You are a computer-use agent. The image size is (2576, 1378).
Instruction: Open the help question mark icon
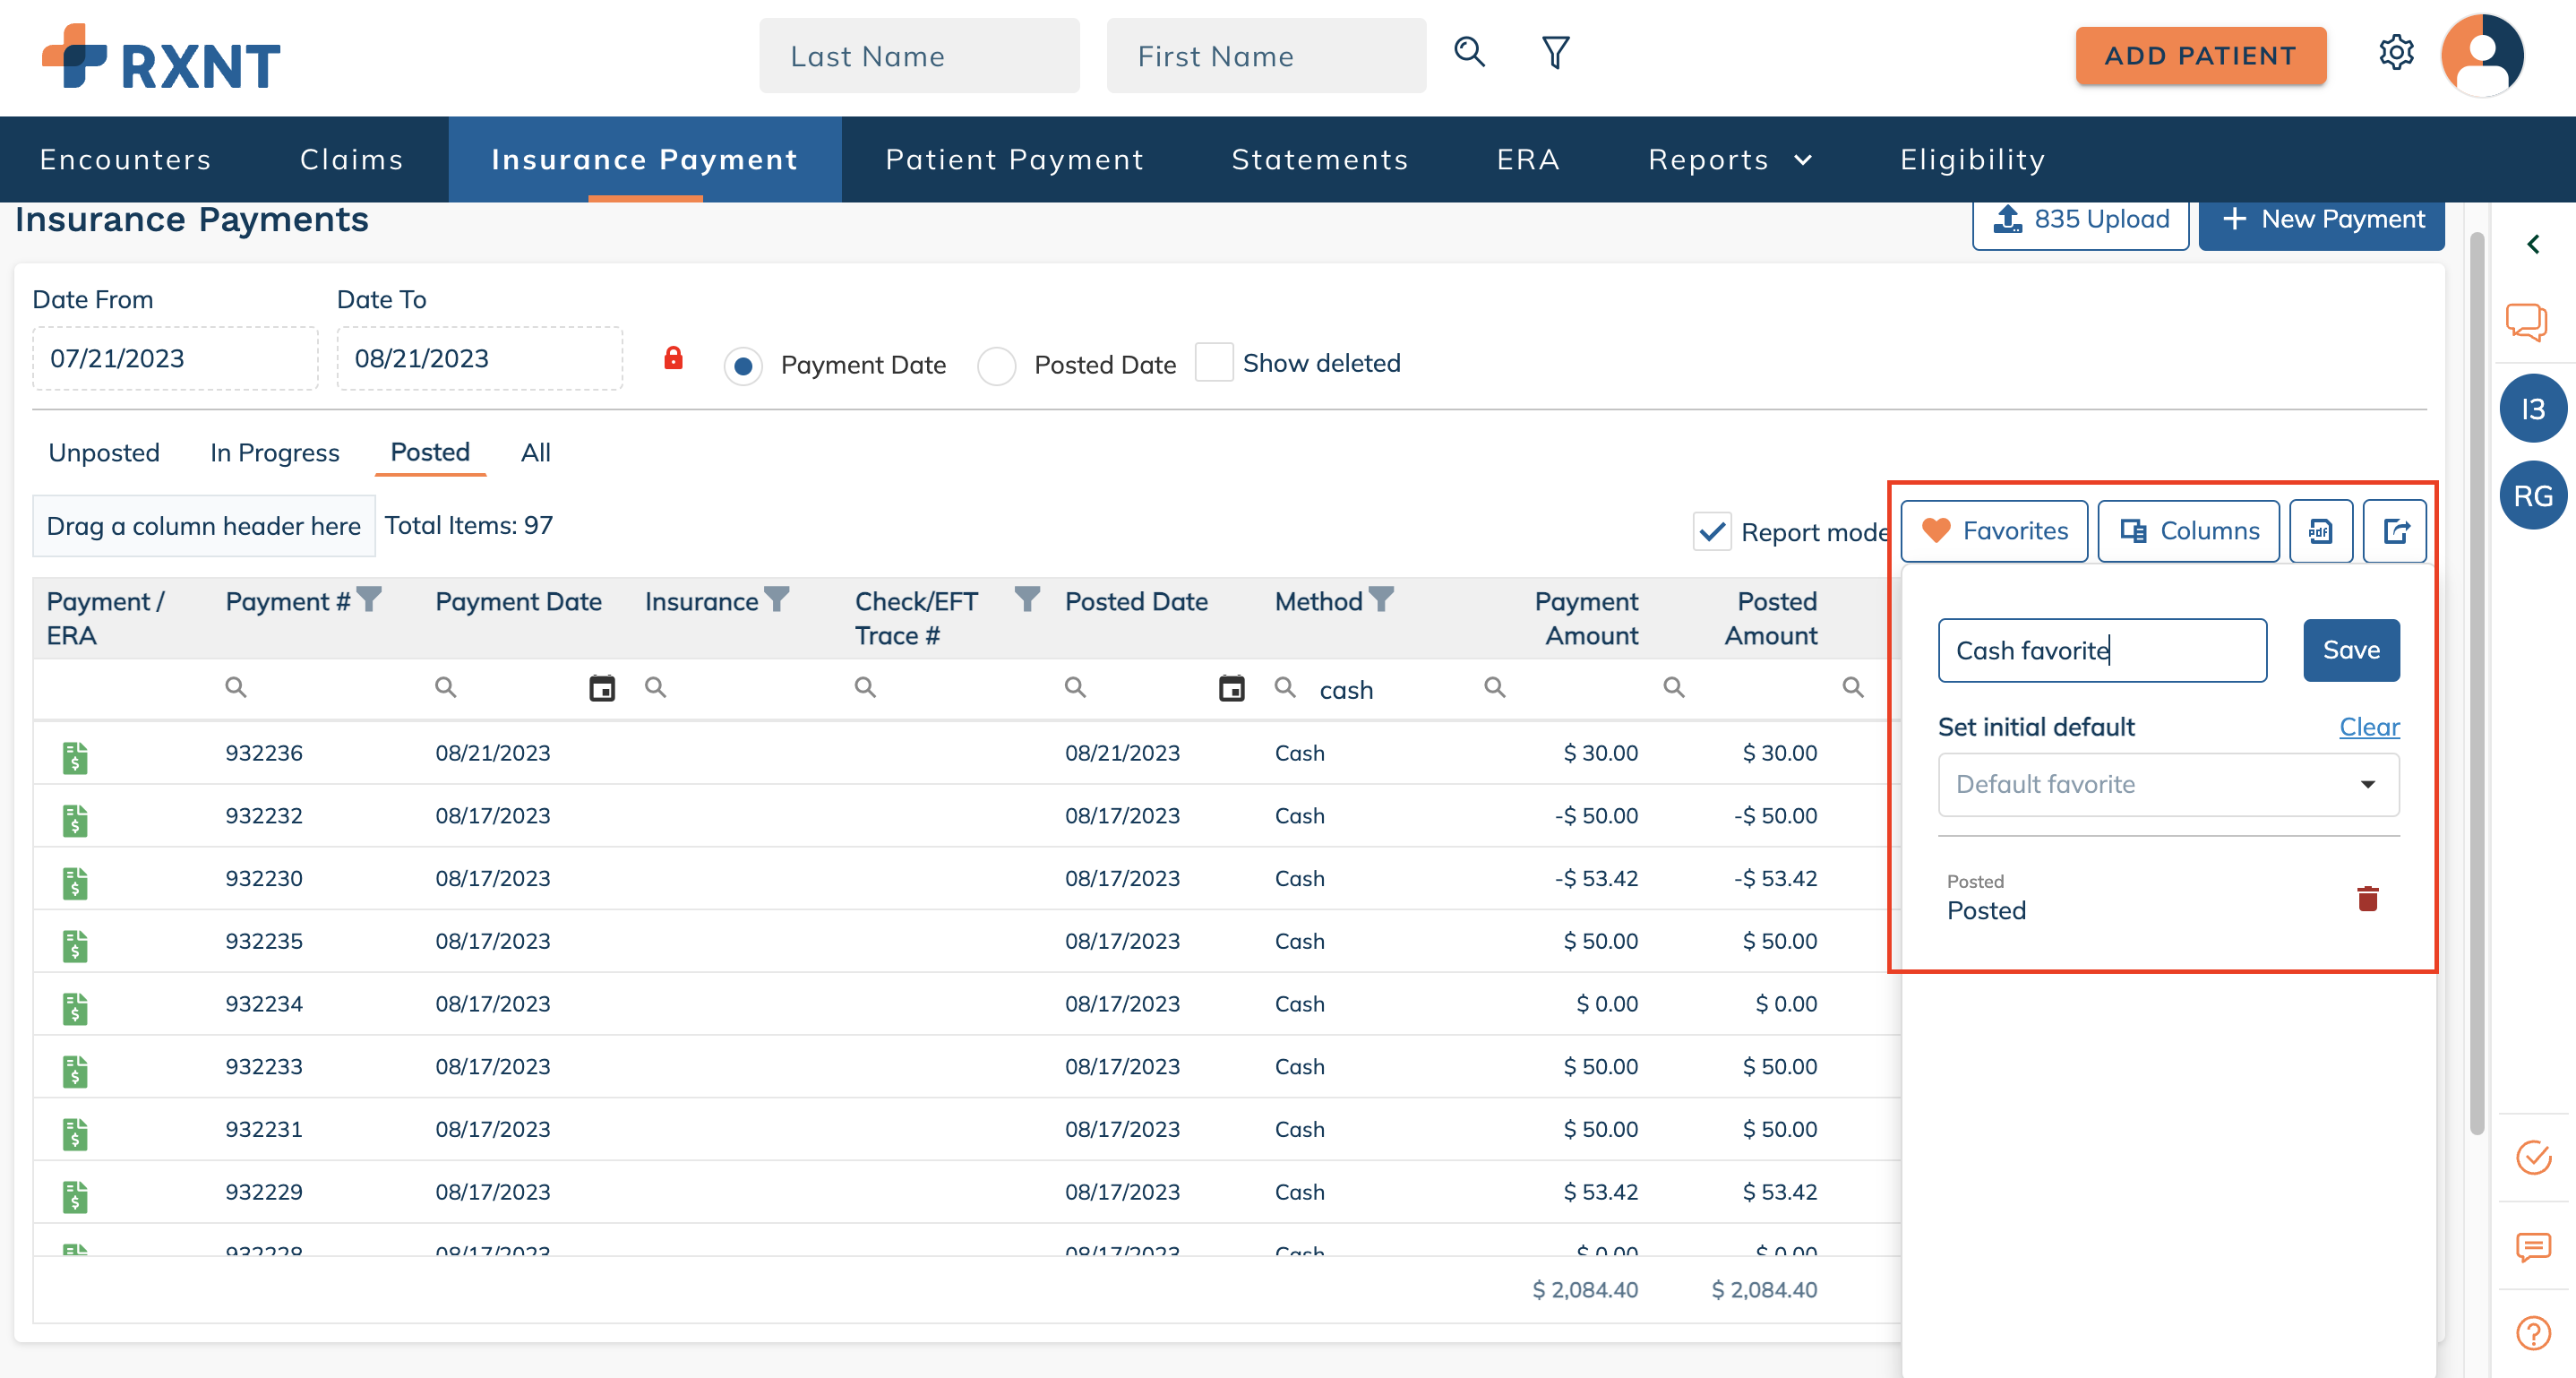[2533, 1332]
